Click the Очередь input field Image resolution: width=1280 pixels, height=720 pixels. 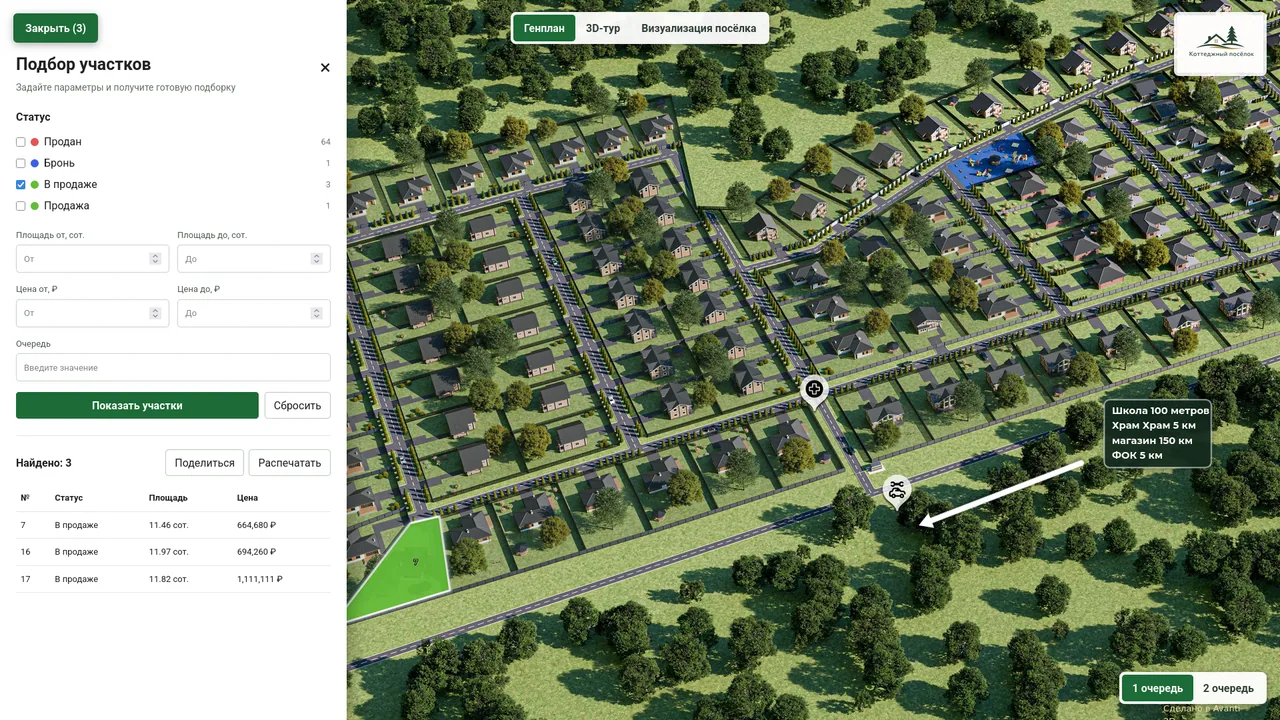point(173,367)
